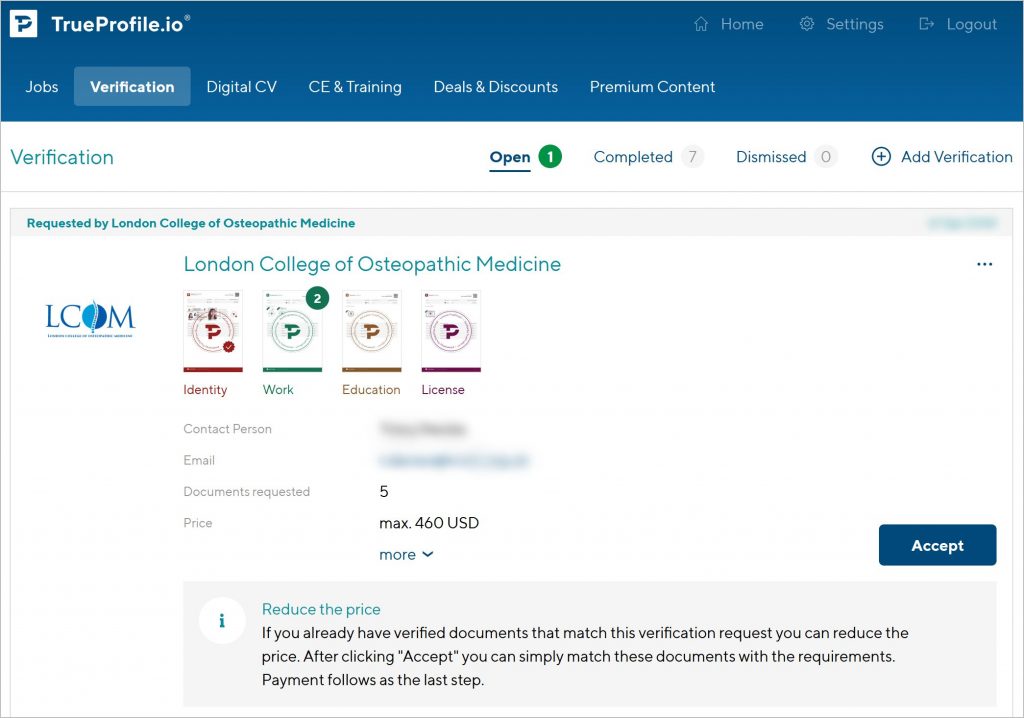The width and height of the screenshot is (1024, 718).
Task: Open the Identity document thumbnail
Action: 213,331
